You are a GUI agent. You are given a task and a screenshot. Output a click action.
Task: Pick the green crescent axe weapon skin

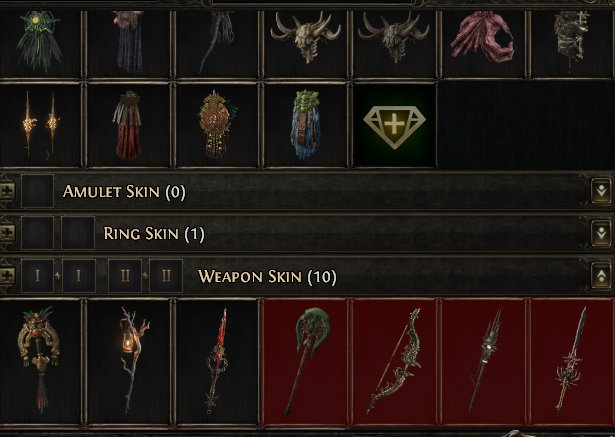coord(306,361)
